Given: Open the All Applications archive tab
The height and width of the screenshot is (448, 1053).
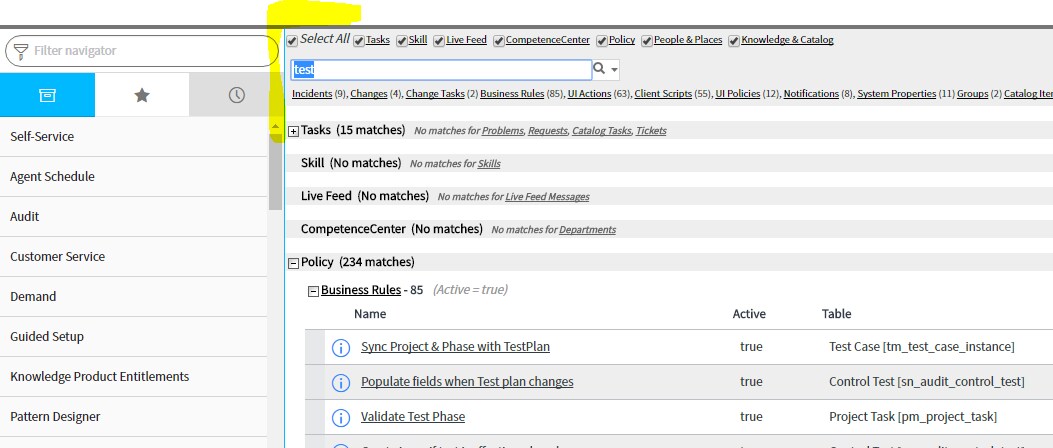Looking at the screenshot, I should (47, 95).
